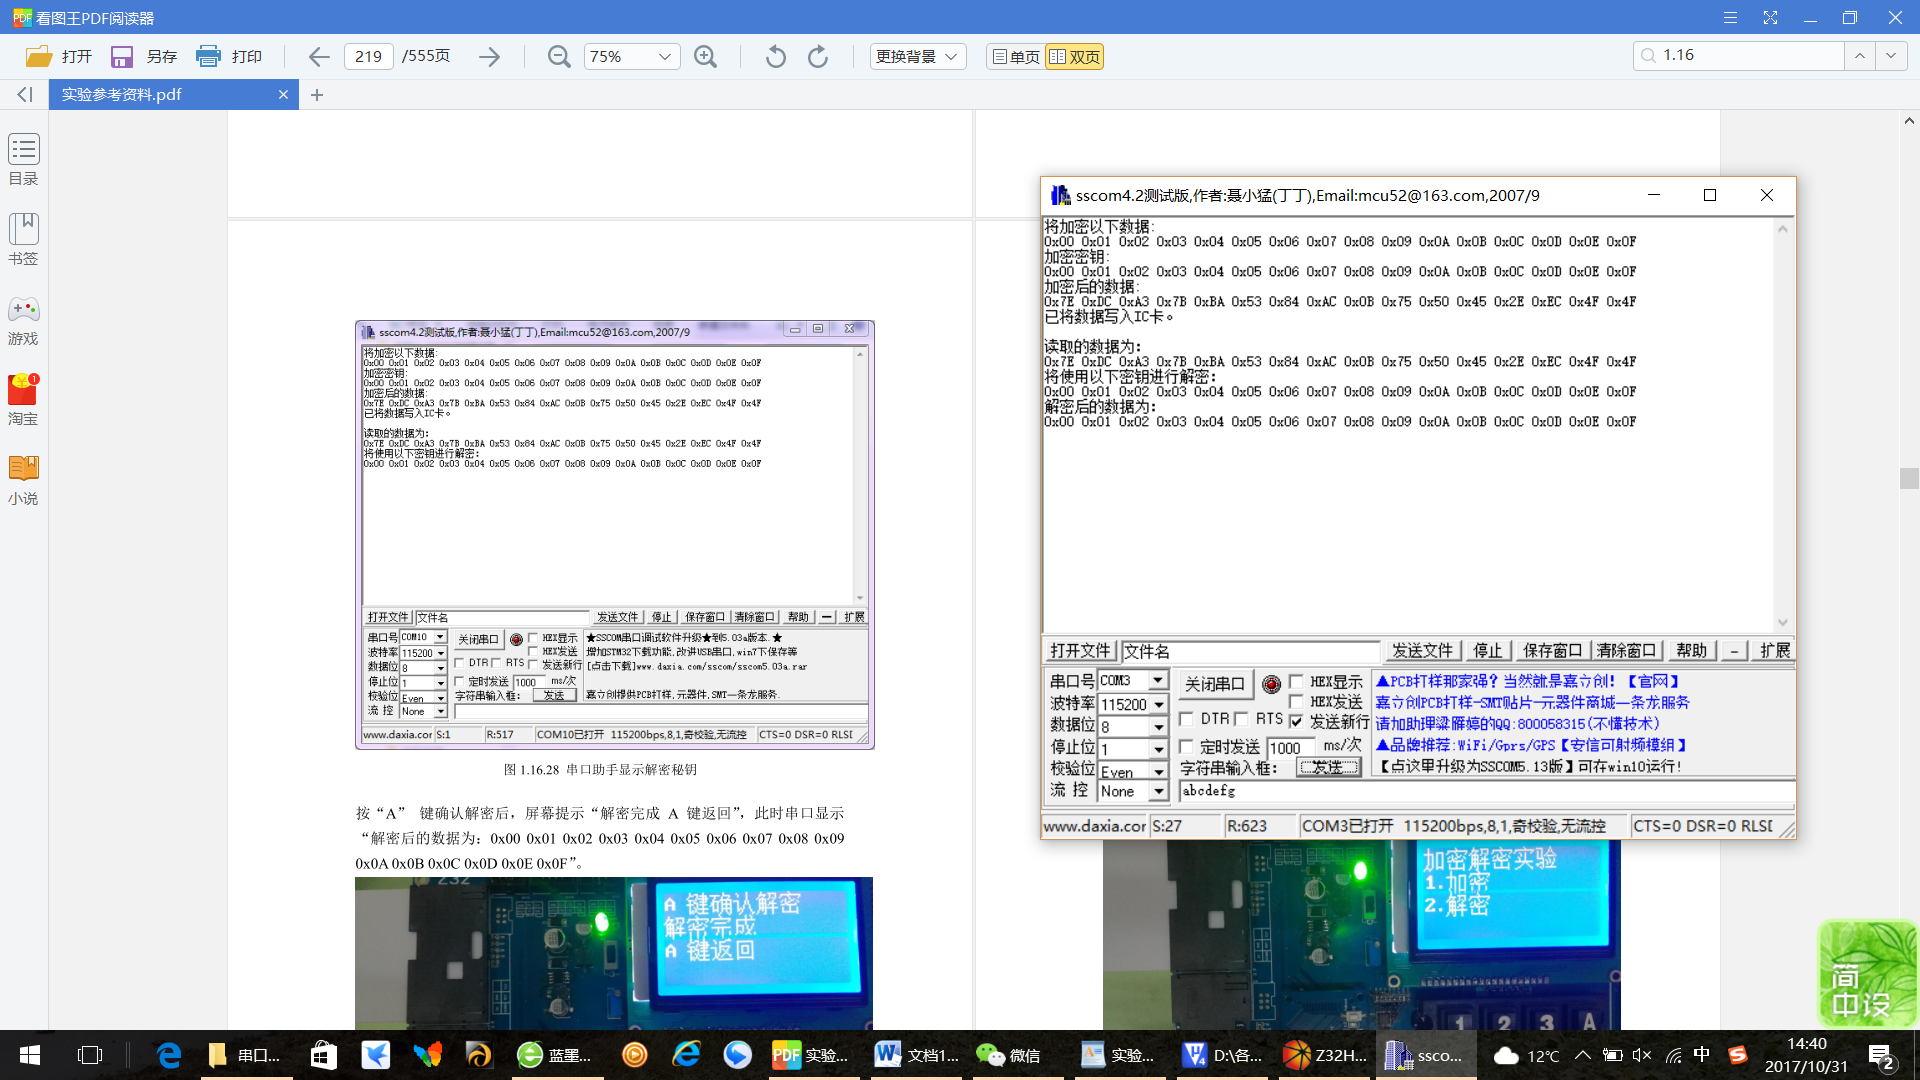This screenshot has width=1920, height=1080.
Task: Enable HEX发送 checkbox in sscom
Action: tap(1296, 702)
